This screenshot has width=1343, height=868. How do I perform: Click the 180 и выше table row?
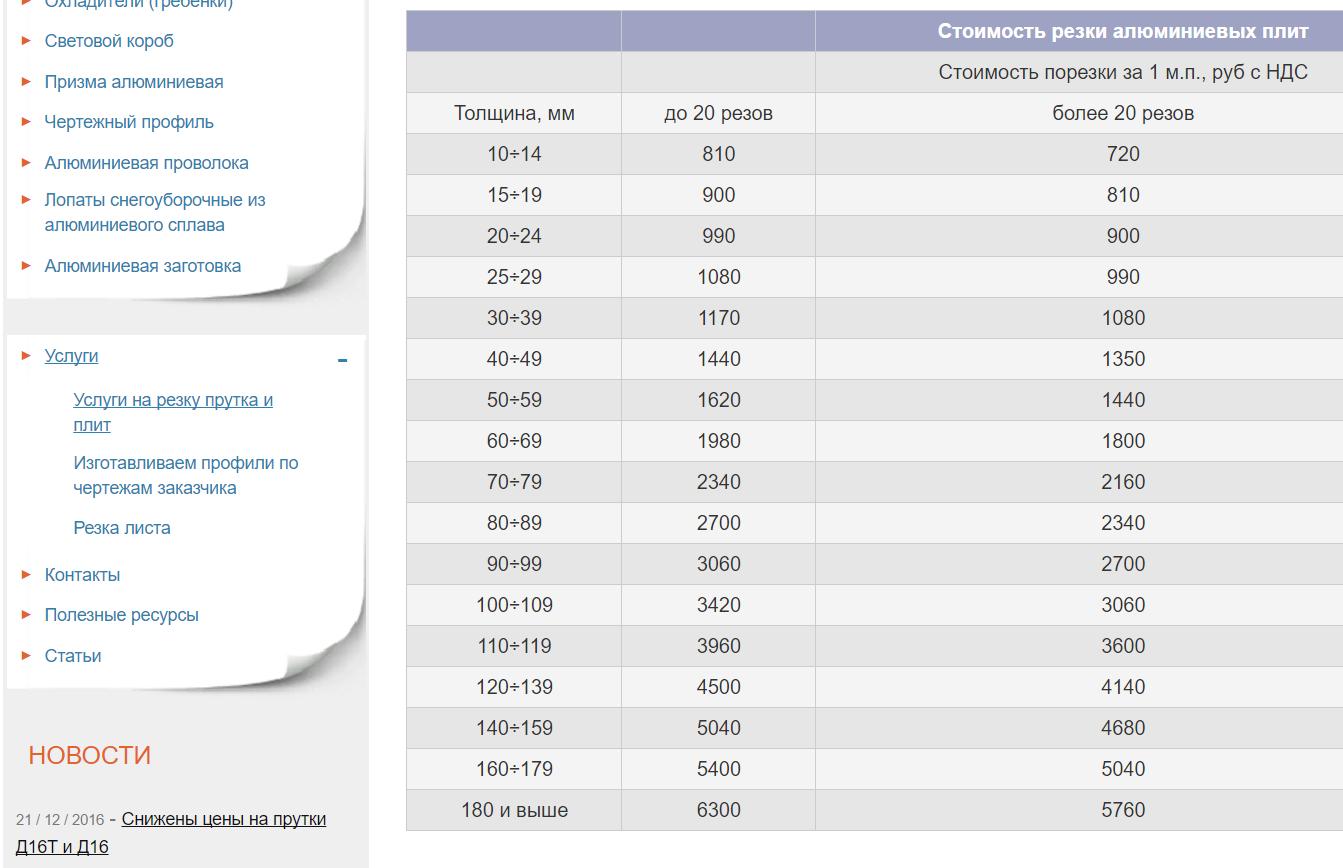tap(514, 810)
